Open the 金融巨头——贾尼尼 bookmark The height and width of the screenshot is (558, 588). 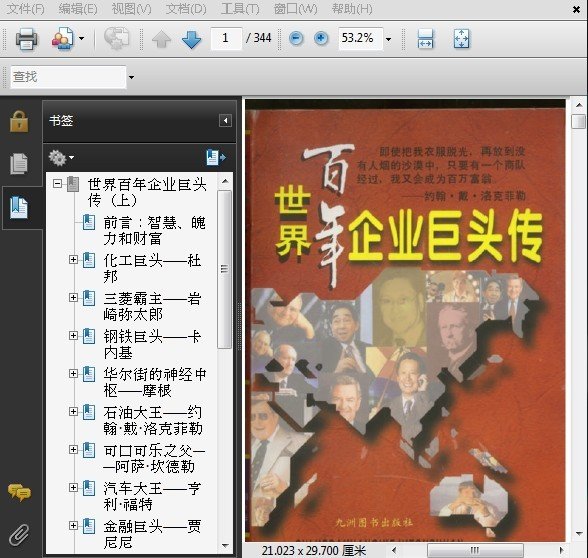[152, 535]
